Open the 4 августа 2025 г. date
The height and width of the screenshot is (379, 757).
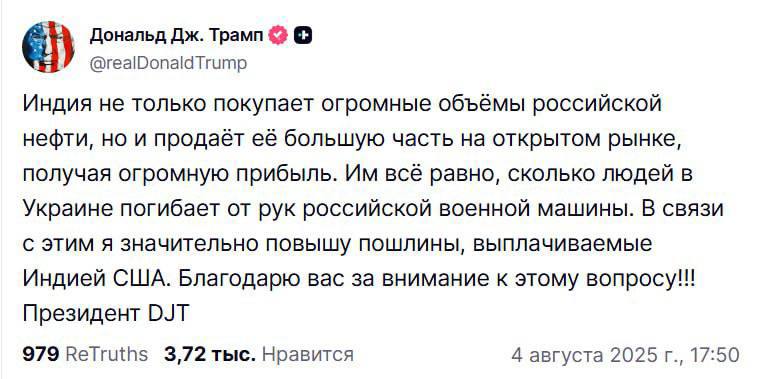click(x=597, y=355)
